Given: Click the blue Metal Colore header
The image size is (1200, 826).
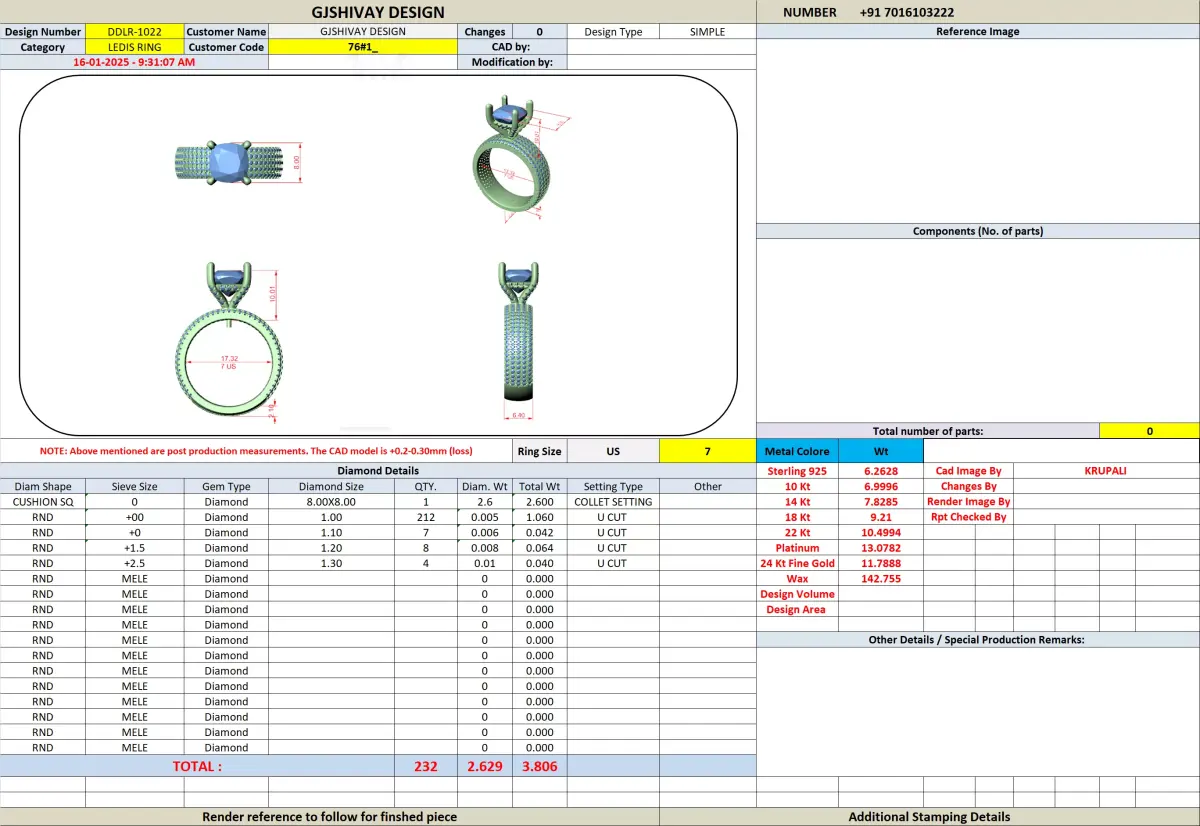Looking at the screenshot, I should (797, 451).
